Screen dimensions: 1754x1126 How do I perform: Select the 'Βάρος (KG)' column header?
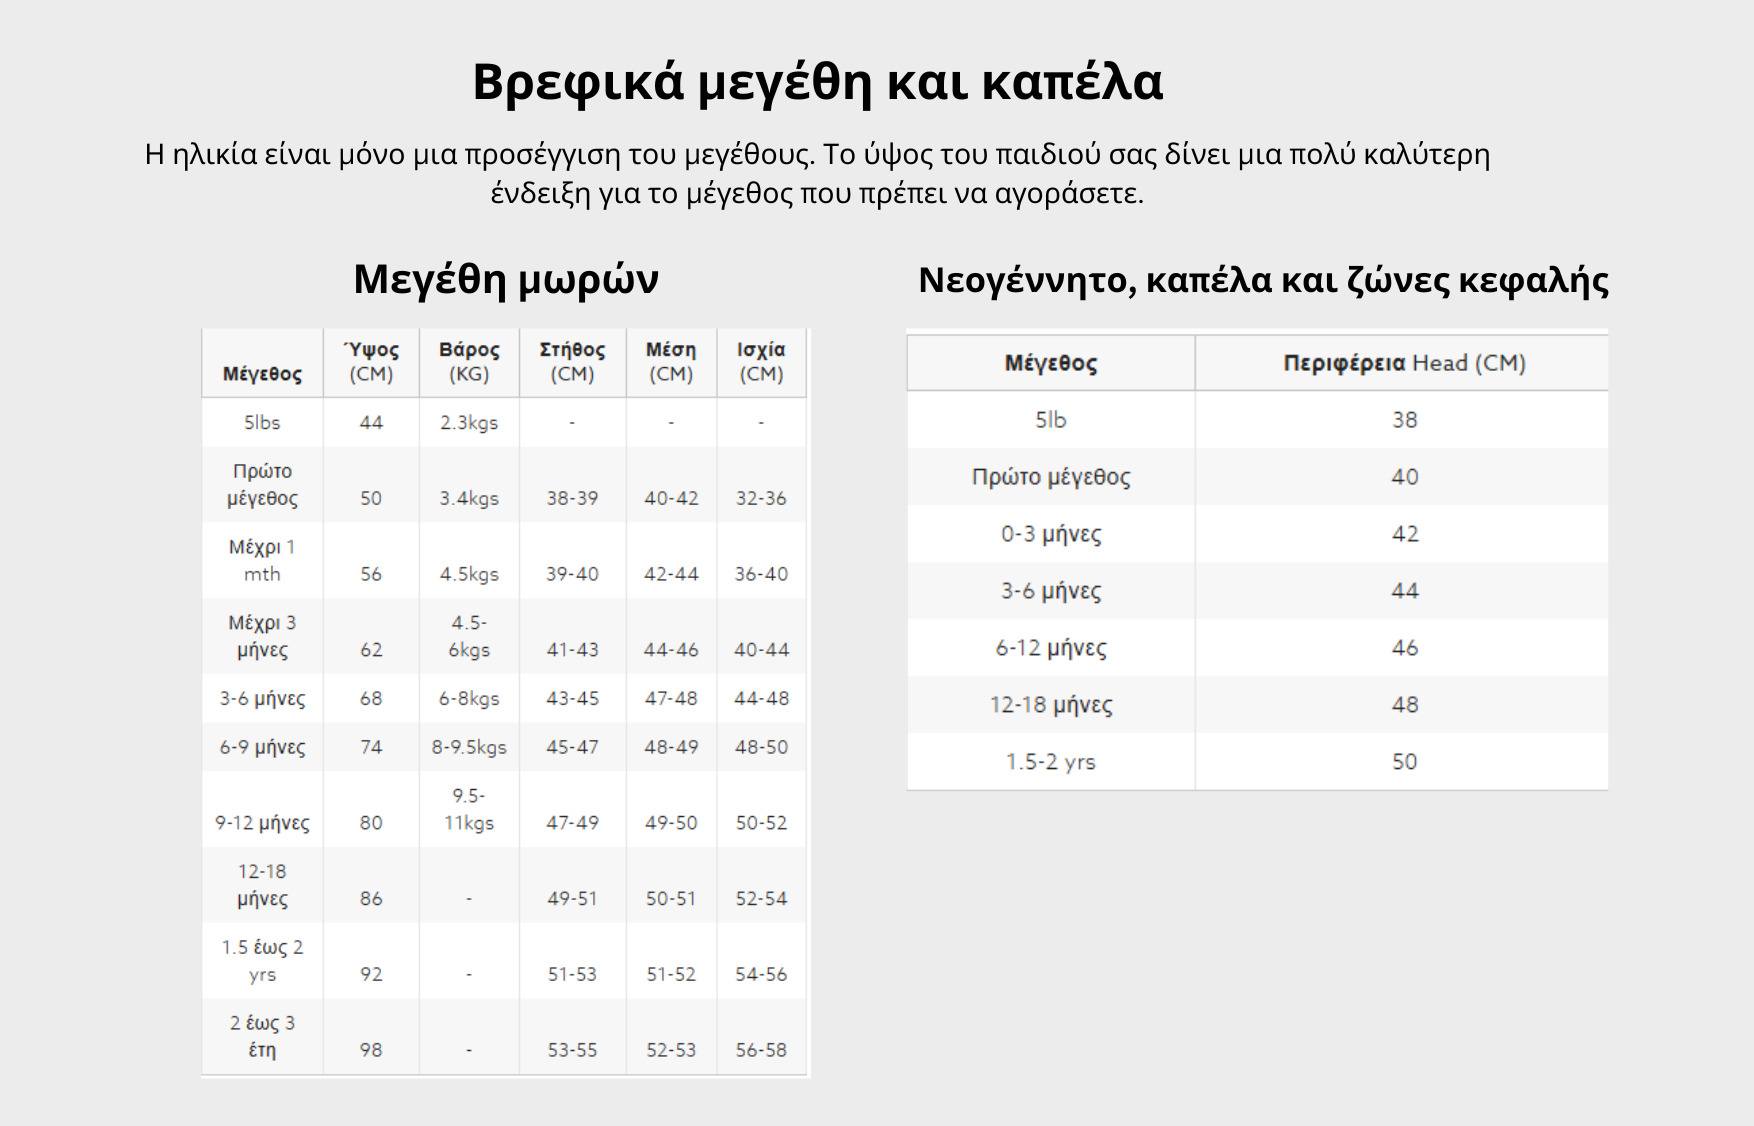[469, 362]
